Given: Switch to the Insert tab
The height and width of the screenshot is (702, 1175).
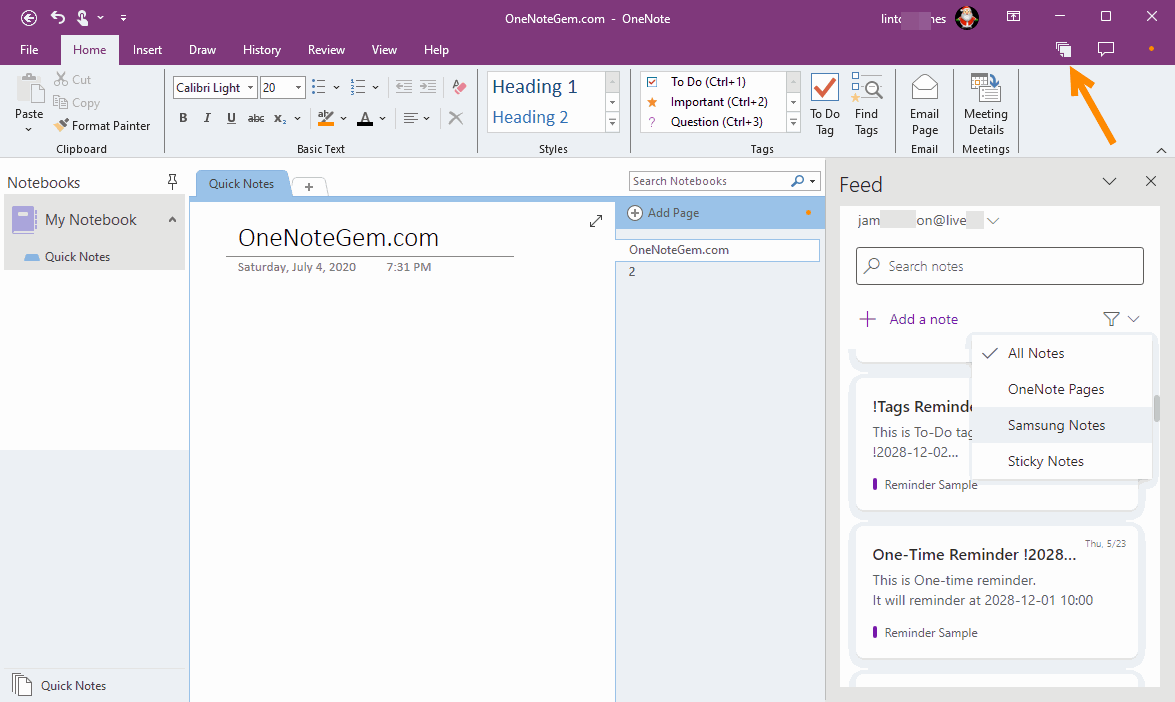Looking at the screenshot, I should pos(147,49).
